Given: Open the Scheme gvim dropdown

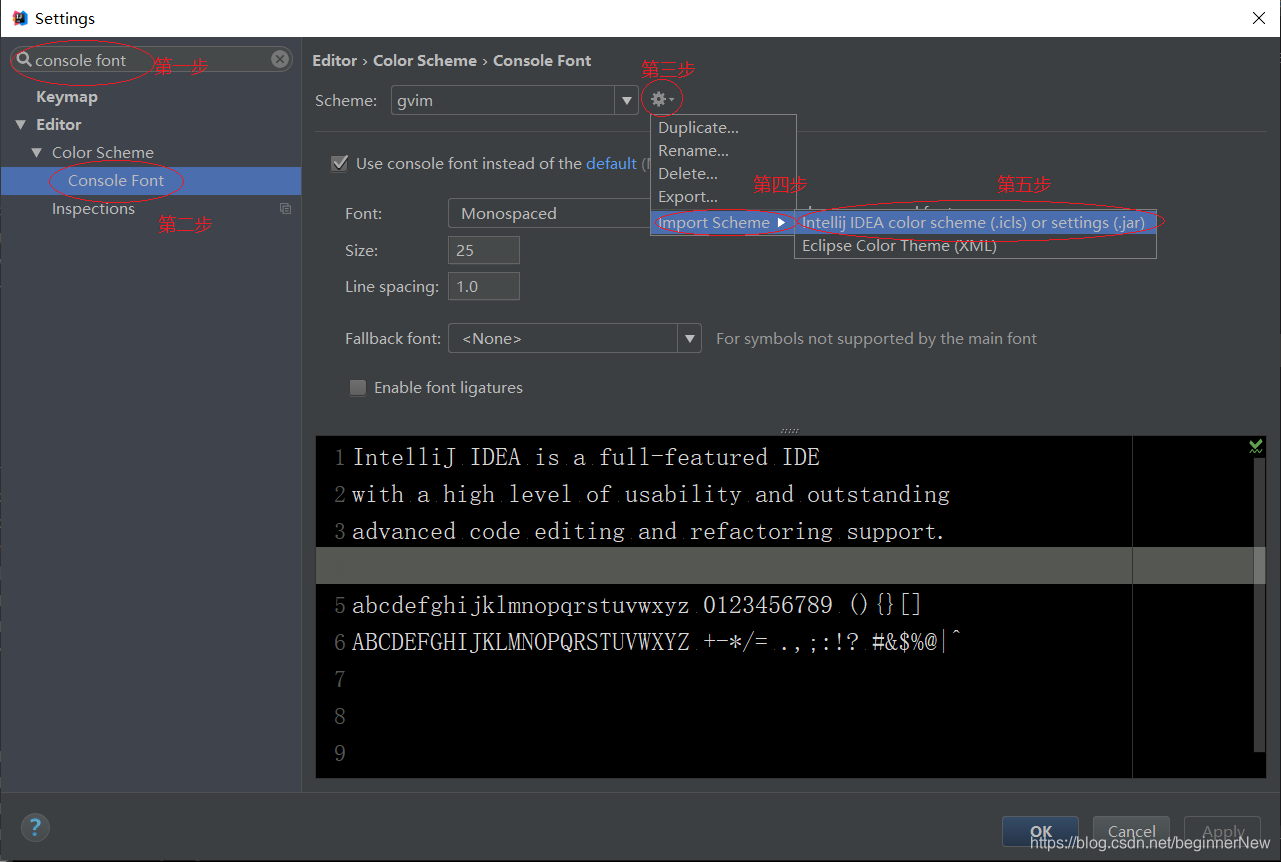Looking at the screenshot, I should (x=514, y=100).
